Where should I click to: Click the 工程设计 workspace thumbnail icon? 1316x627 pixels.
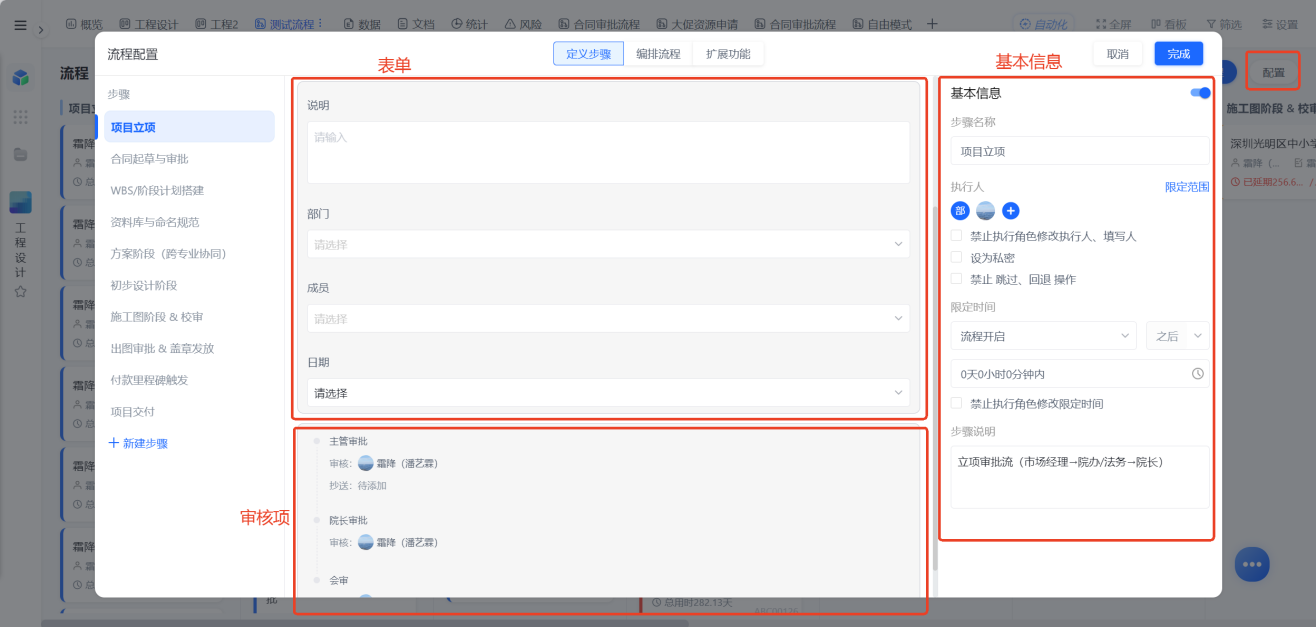(21, 202)
